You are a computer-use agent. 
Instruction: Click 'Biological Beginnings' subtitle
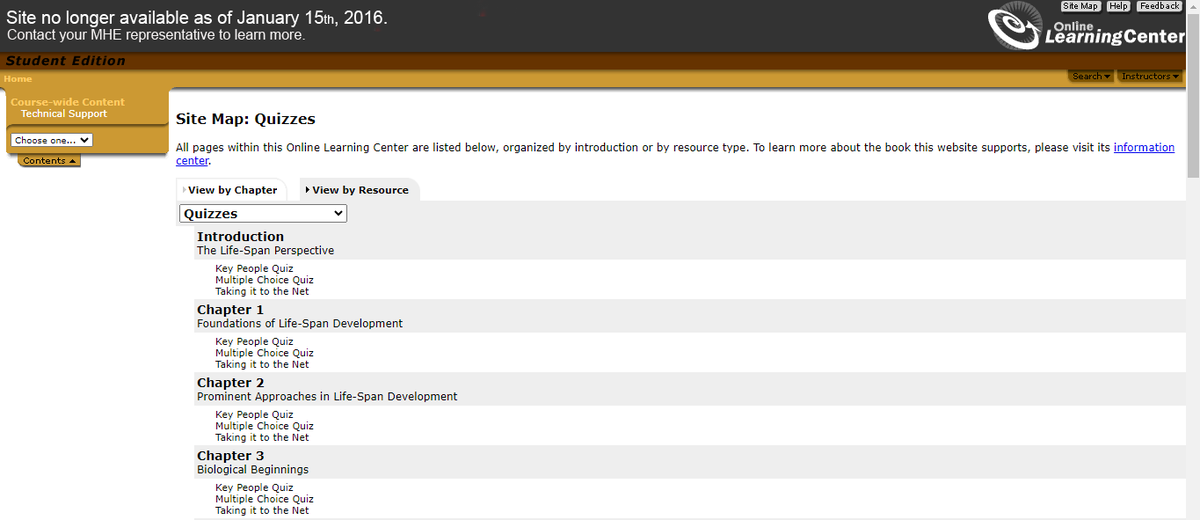(x=253, y=470)
